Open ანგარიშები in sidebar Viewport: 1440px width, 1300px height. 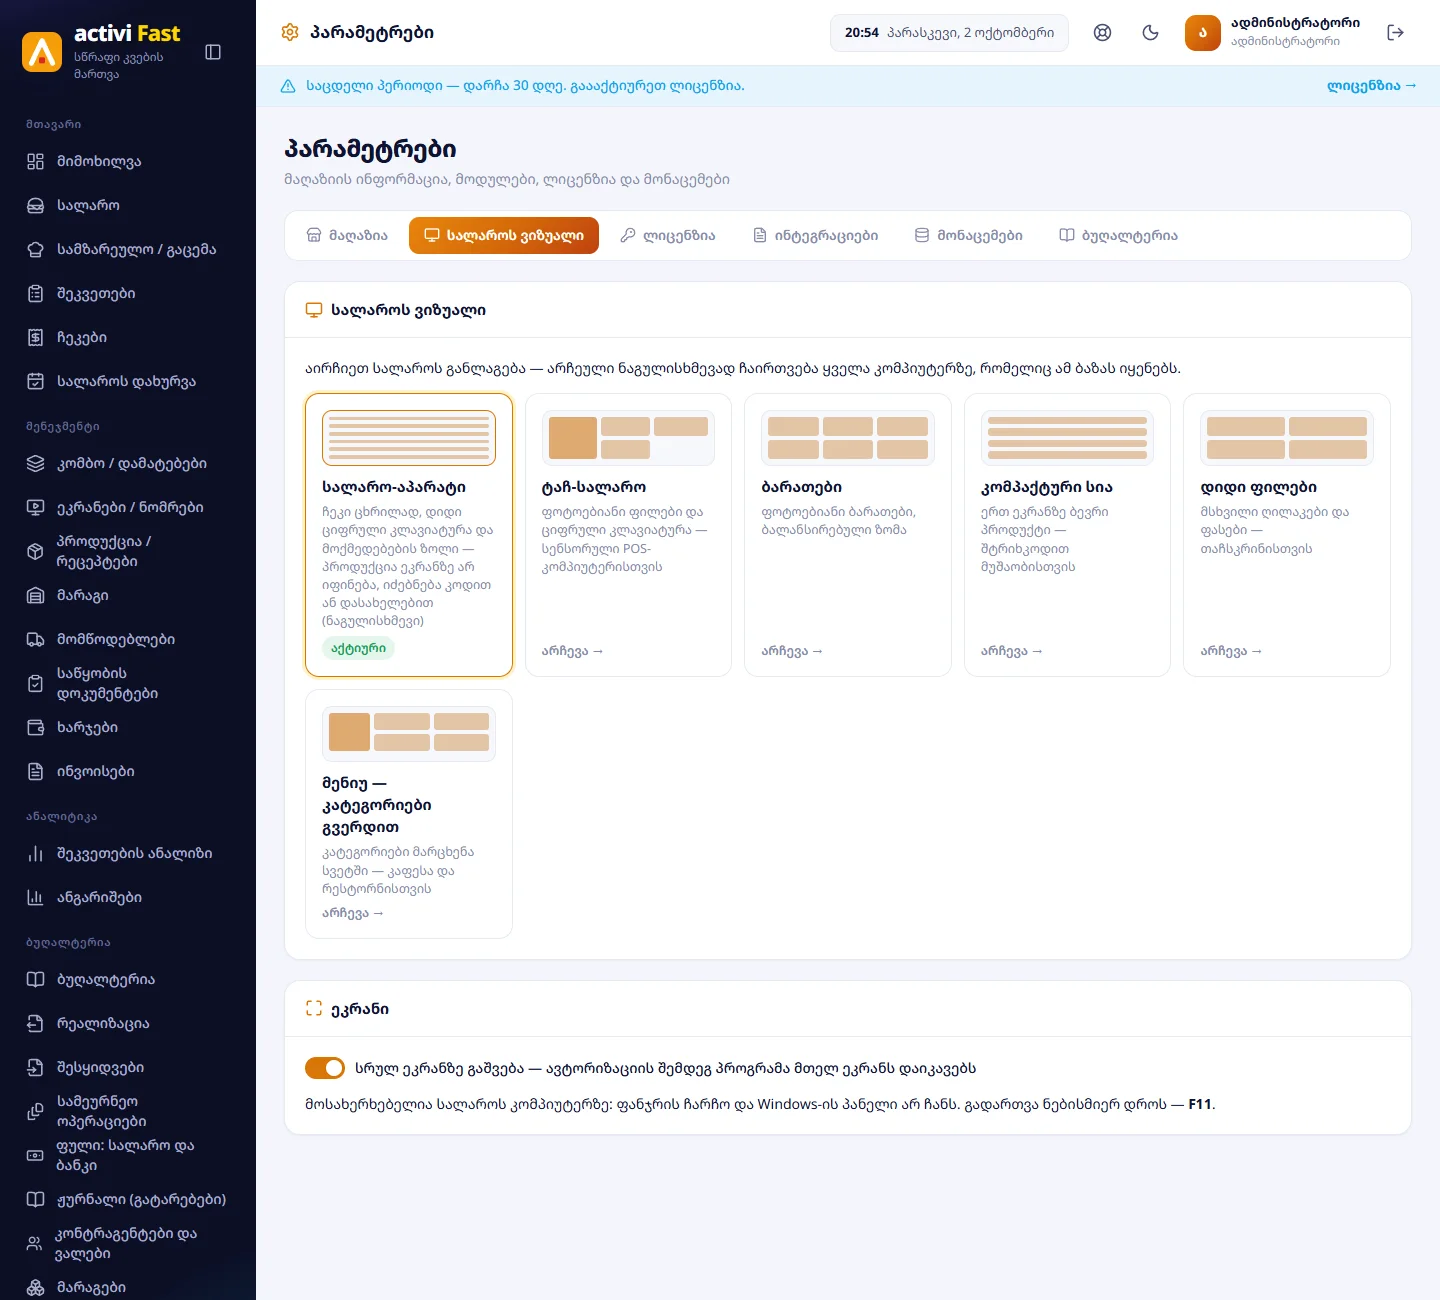coord(128,898)
